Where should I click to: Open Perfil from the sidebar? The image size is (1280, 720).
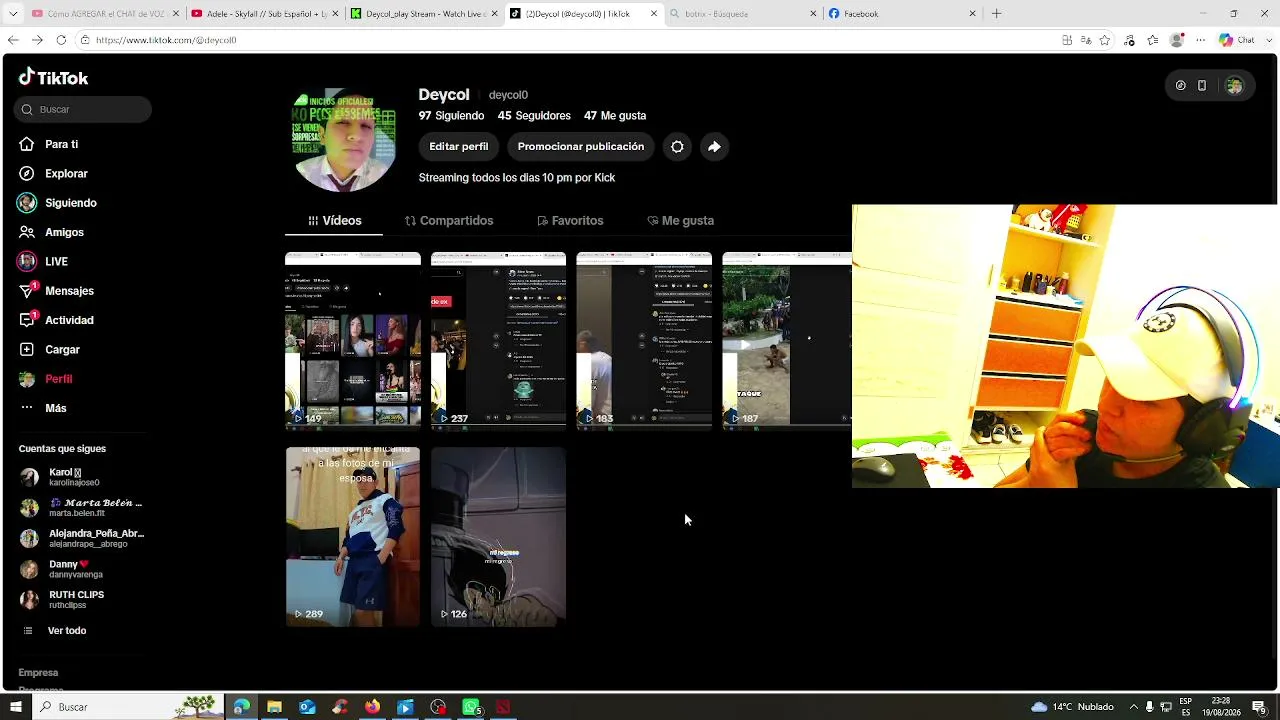45,379
